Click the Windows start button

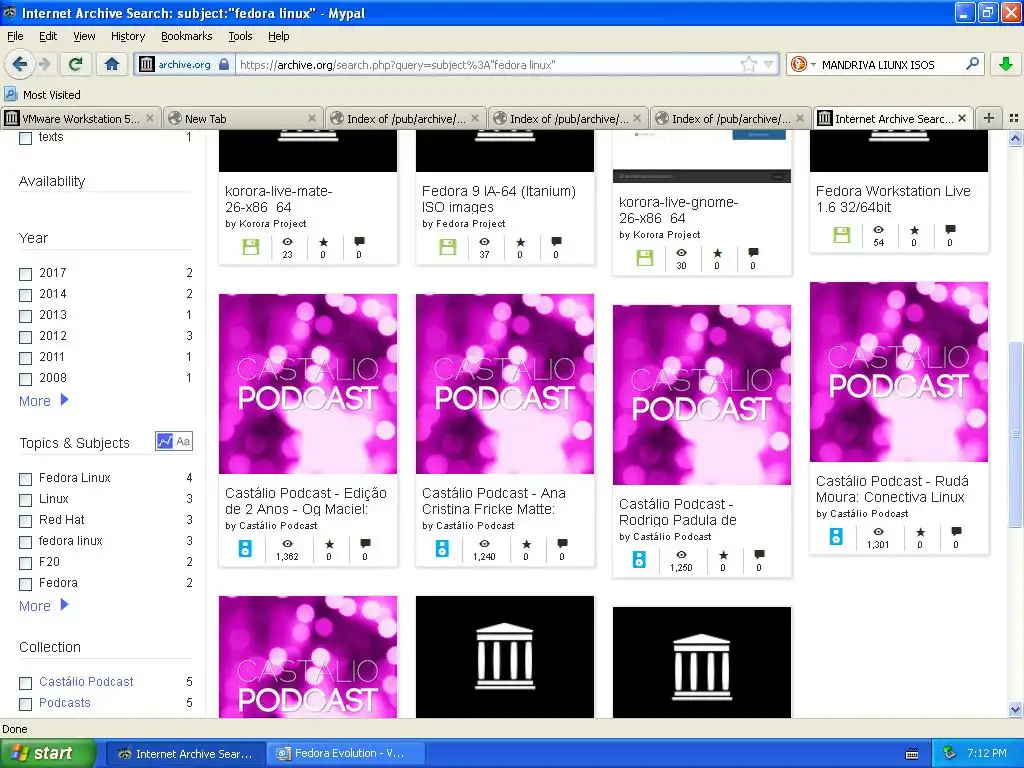click(47, 753)
